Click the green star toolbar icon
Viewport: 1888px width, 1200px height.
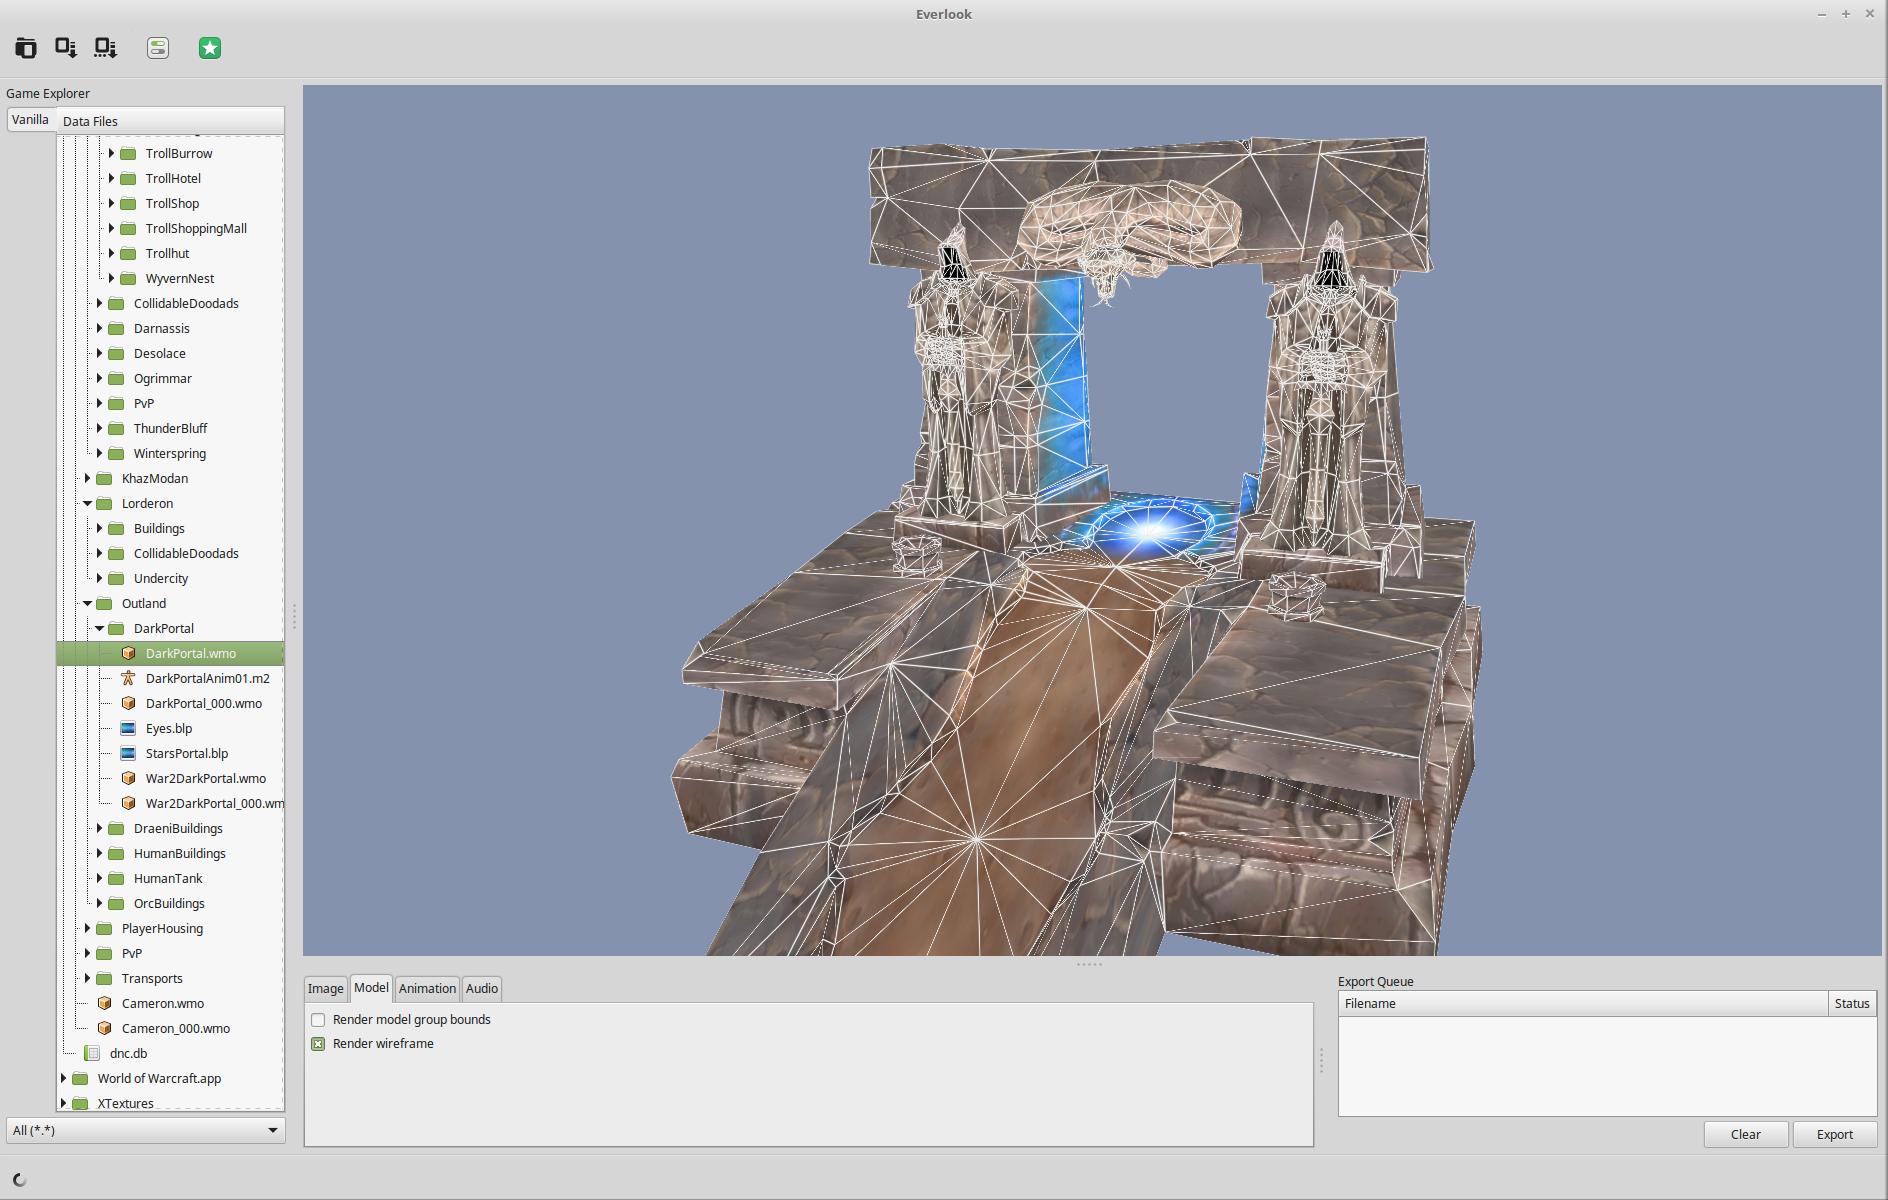point(210,48)
